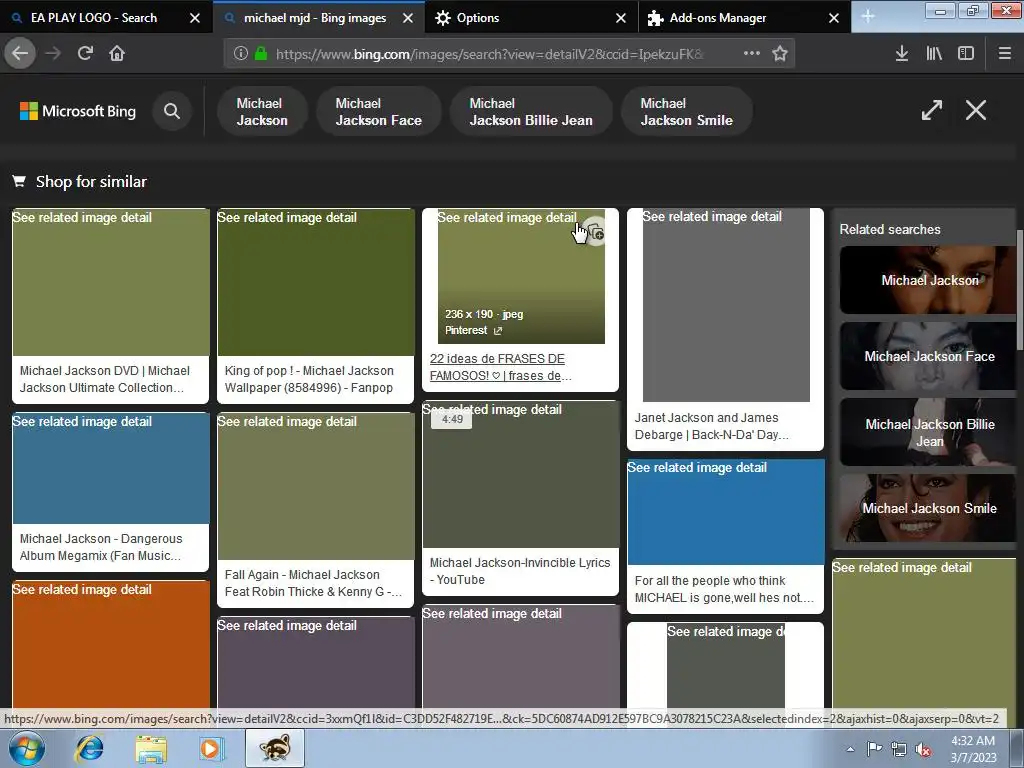Click related search Michael Jackson thumbnail
This screenshot has height=768, width=1024.
click(x=927, y=280)
